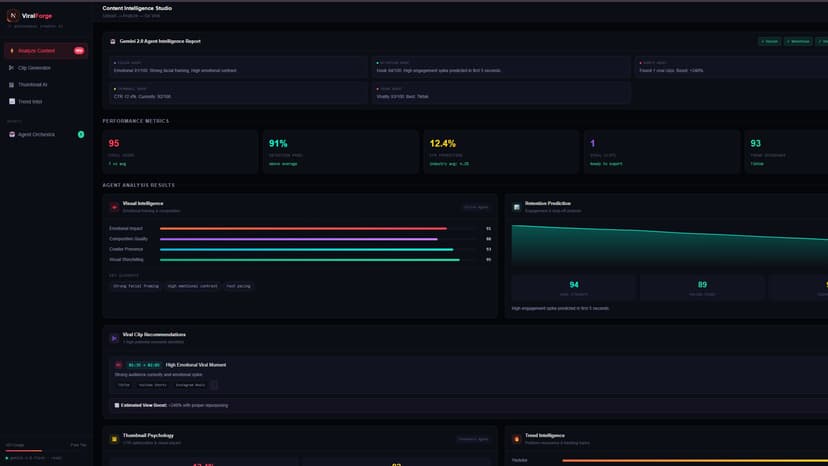Click the purple 1 viral clips metric
828x466 pixels.
click(x=662, y=152)
